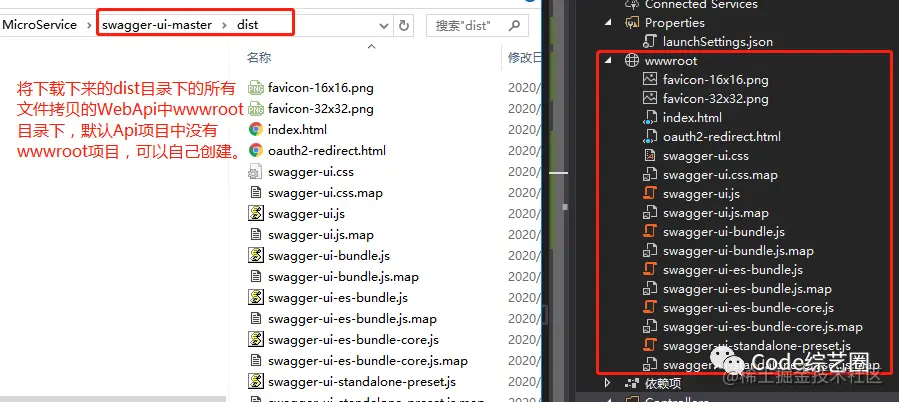Click favicon-32x32.png image icon in Solution Explorer
Viewport: 899px width, 402px height.
point(650,99)
